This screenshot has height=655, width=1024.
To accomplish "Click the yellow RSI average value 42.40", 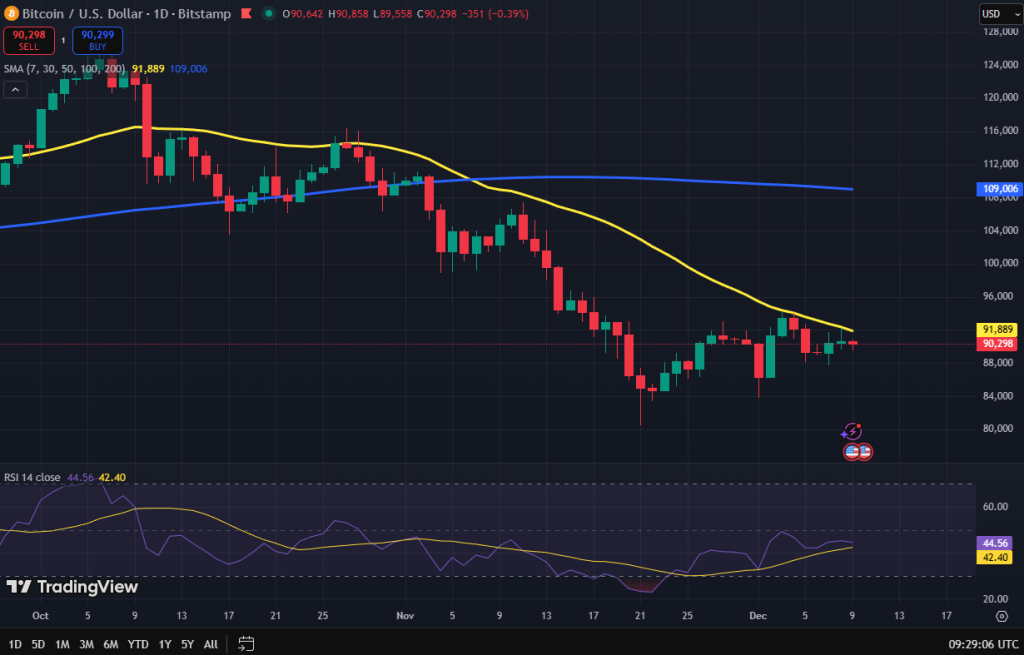I will click(112, 477).
